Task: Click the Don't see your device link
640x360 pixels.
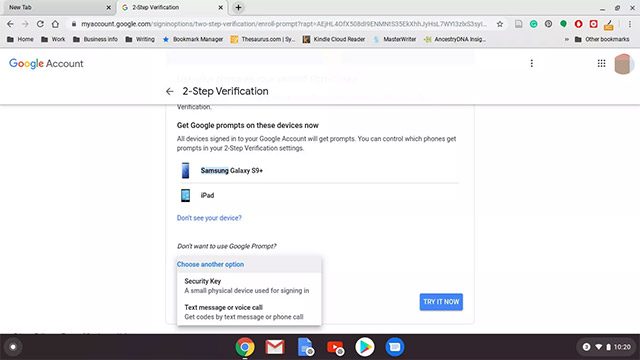Action: [x=209, y=218]
